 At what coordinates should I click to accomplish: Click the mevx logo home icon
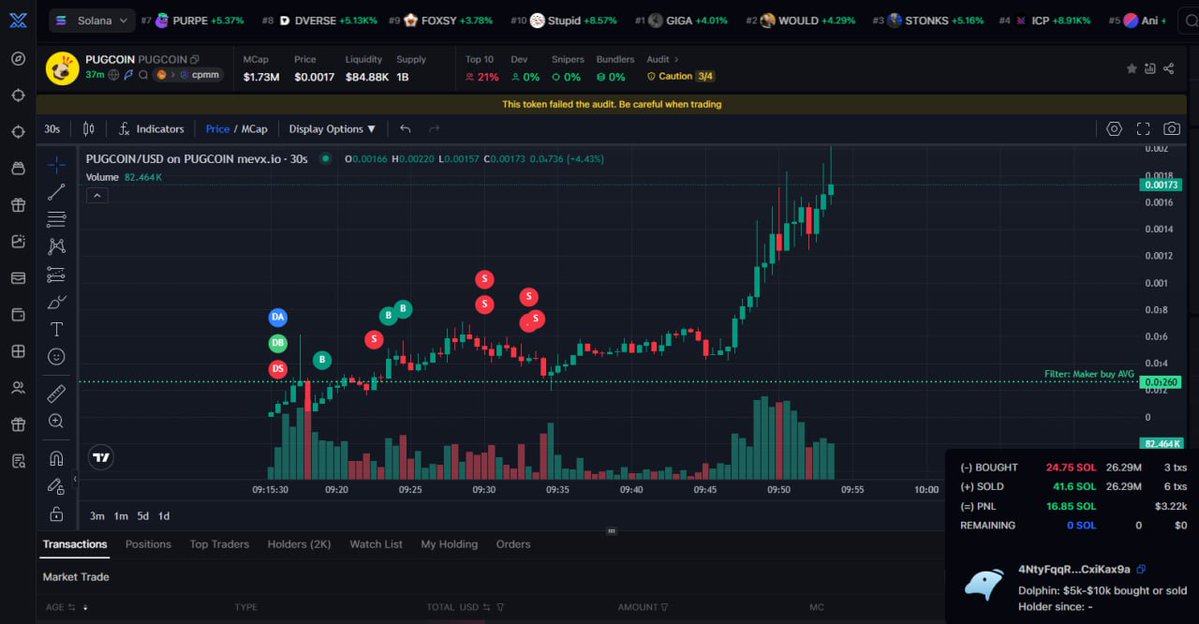coord(18,20)
